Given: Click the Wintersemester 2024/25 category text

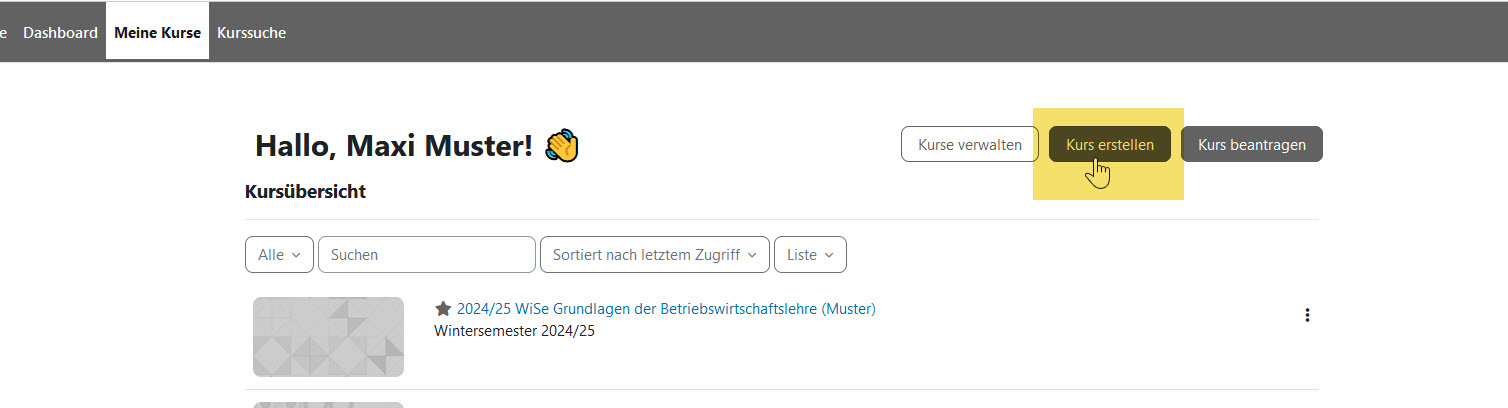Looking at the screenshot, I should [x=514, y=331].
